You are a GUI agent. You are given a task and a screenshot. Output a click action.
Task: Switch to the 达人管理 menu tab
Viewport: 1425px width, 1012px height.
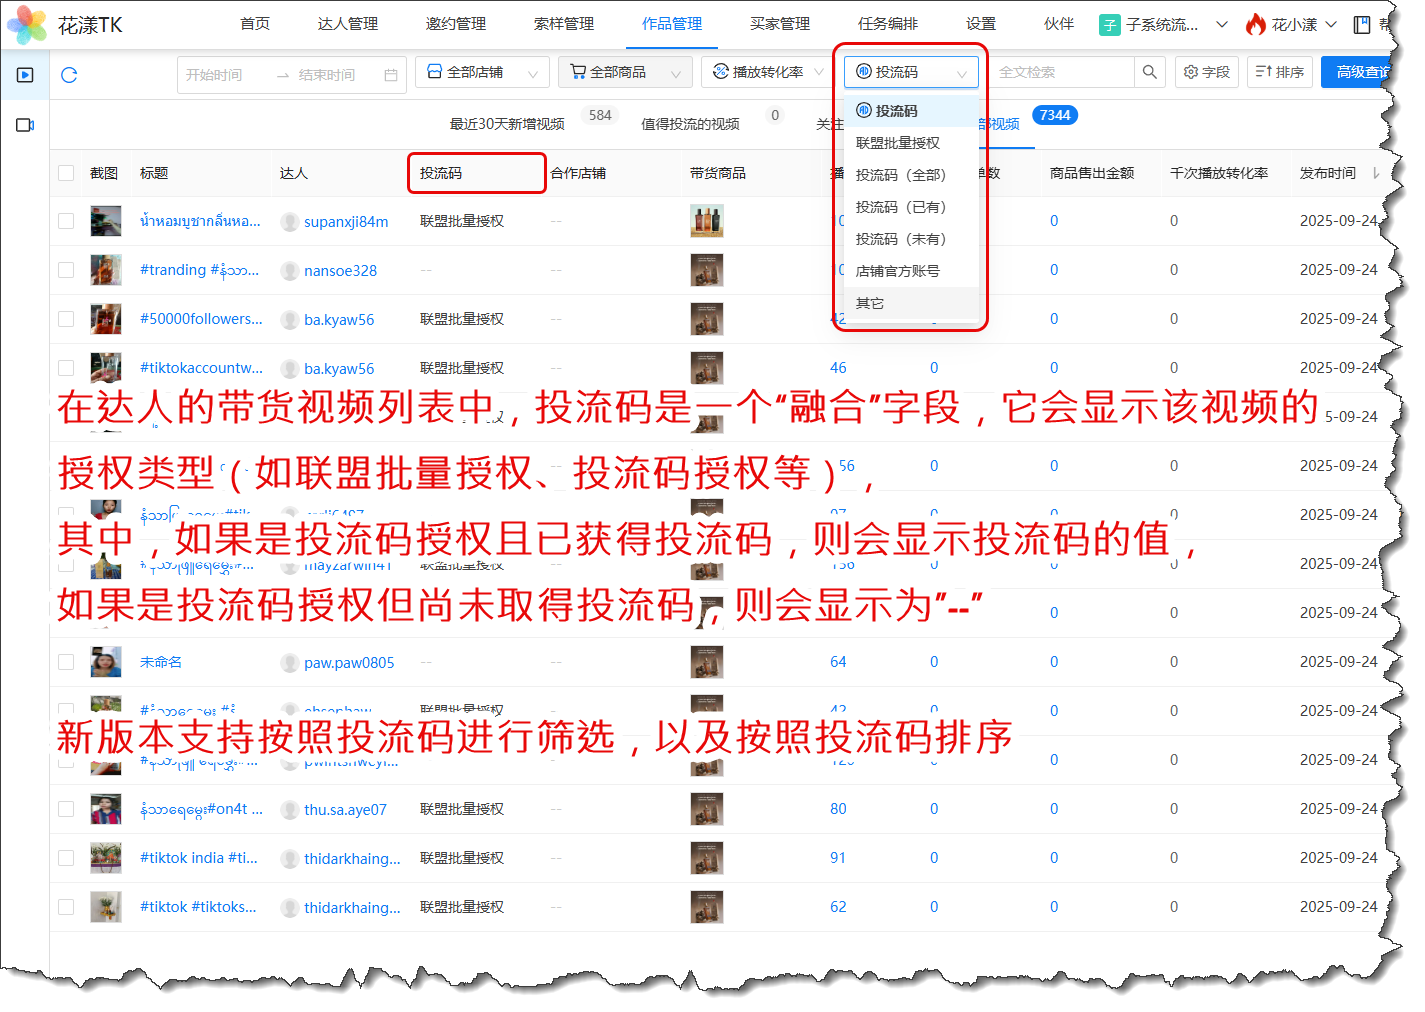pos(347,24)
